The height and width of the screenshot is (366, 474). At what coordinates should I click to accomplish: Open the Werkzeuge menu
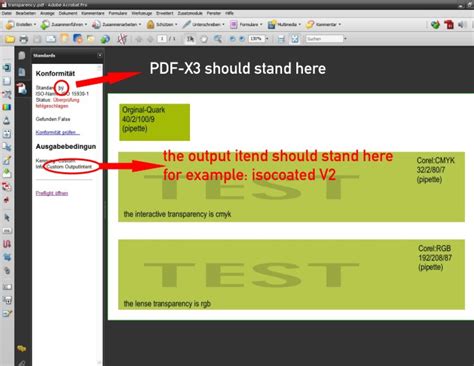coord(142,13)
